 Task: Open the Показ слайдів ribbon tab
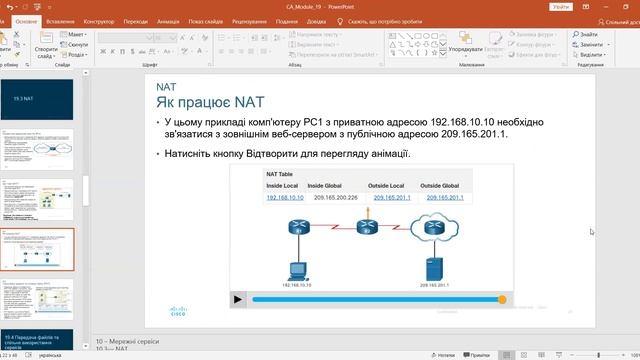click(206, 22)
